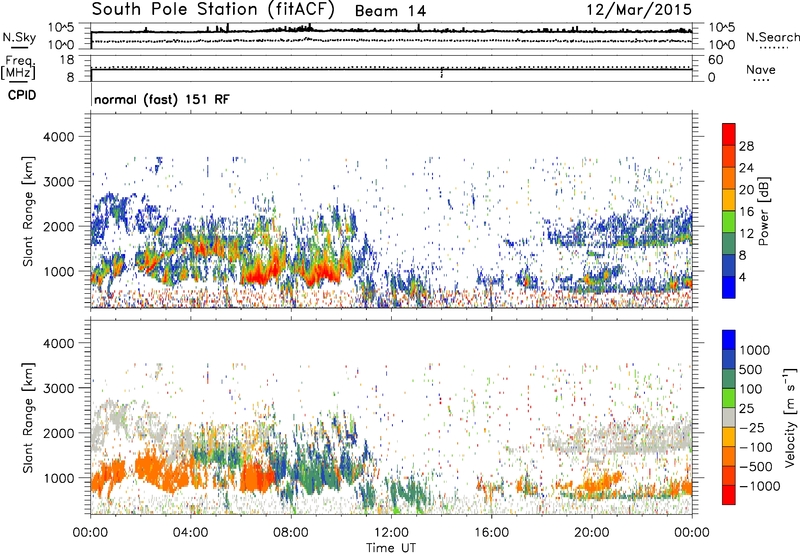Image resolution: width=800 pixels, height=554 pixels.
Task: Click the "Slant Range [km]" label of velocity panel
Action: pyautogui.click(x=28, y=418)
